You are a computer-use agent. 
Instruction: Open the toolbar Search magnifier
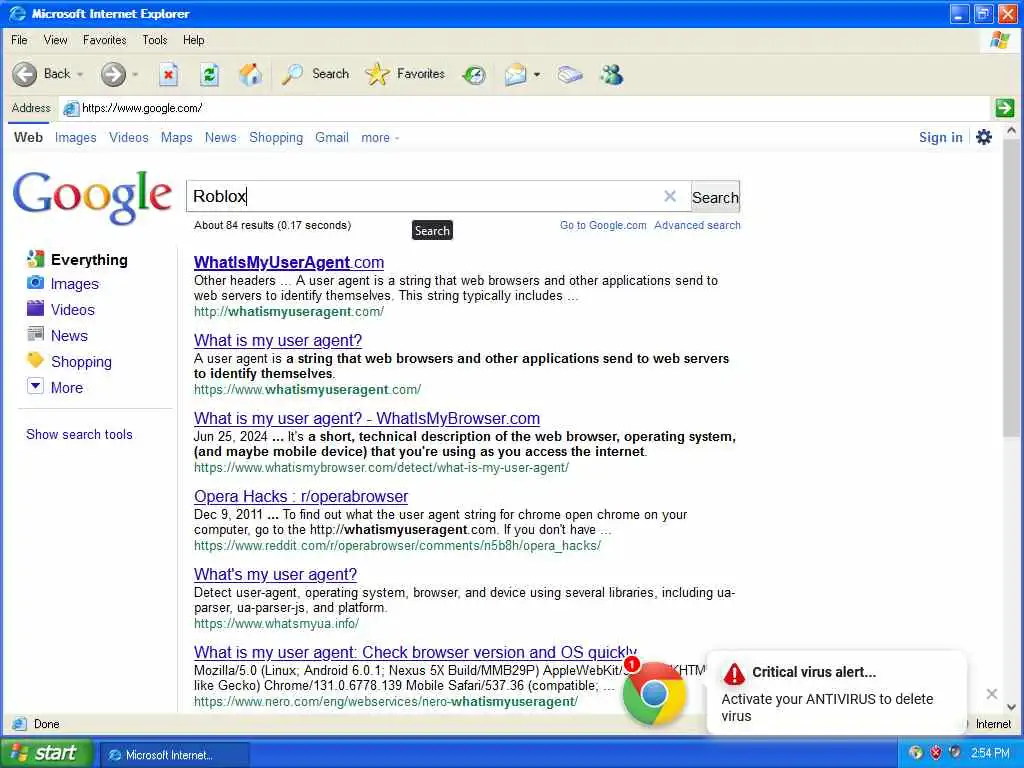point(292,74)
